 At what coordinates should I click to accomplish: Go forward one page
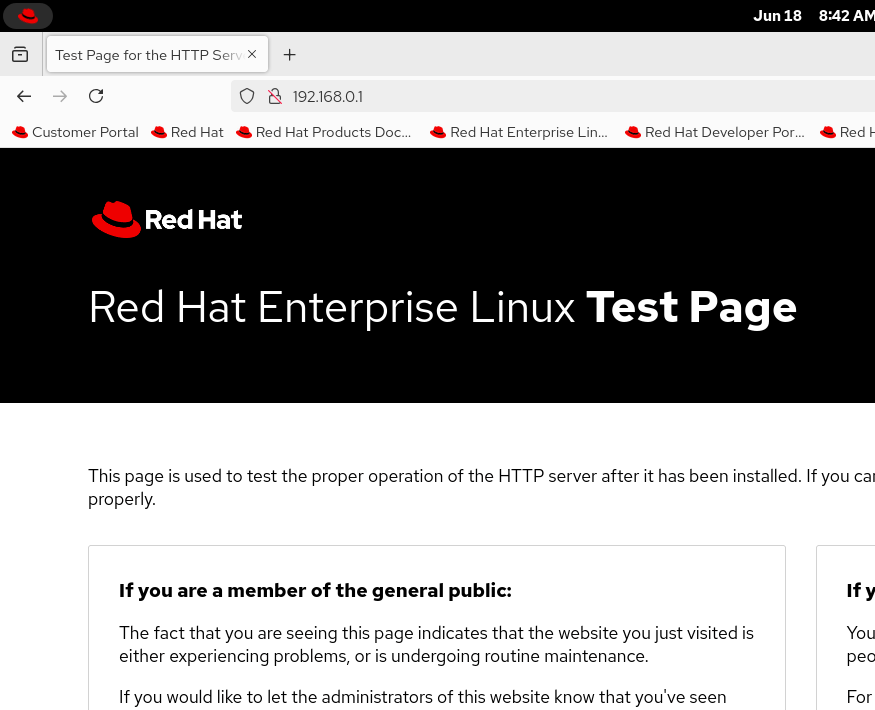click(x=60, y=97)
